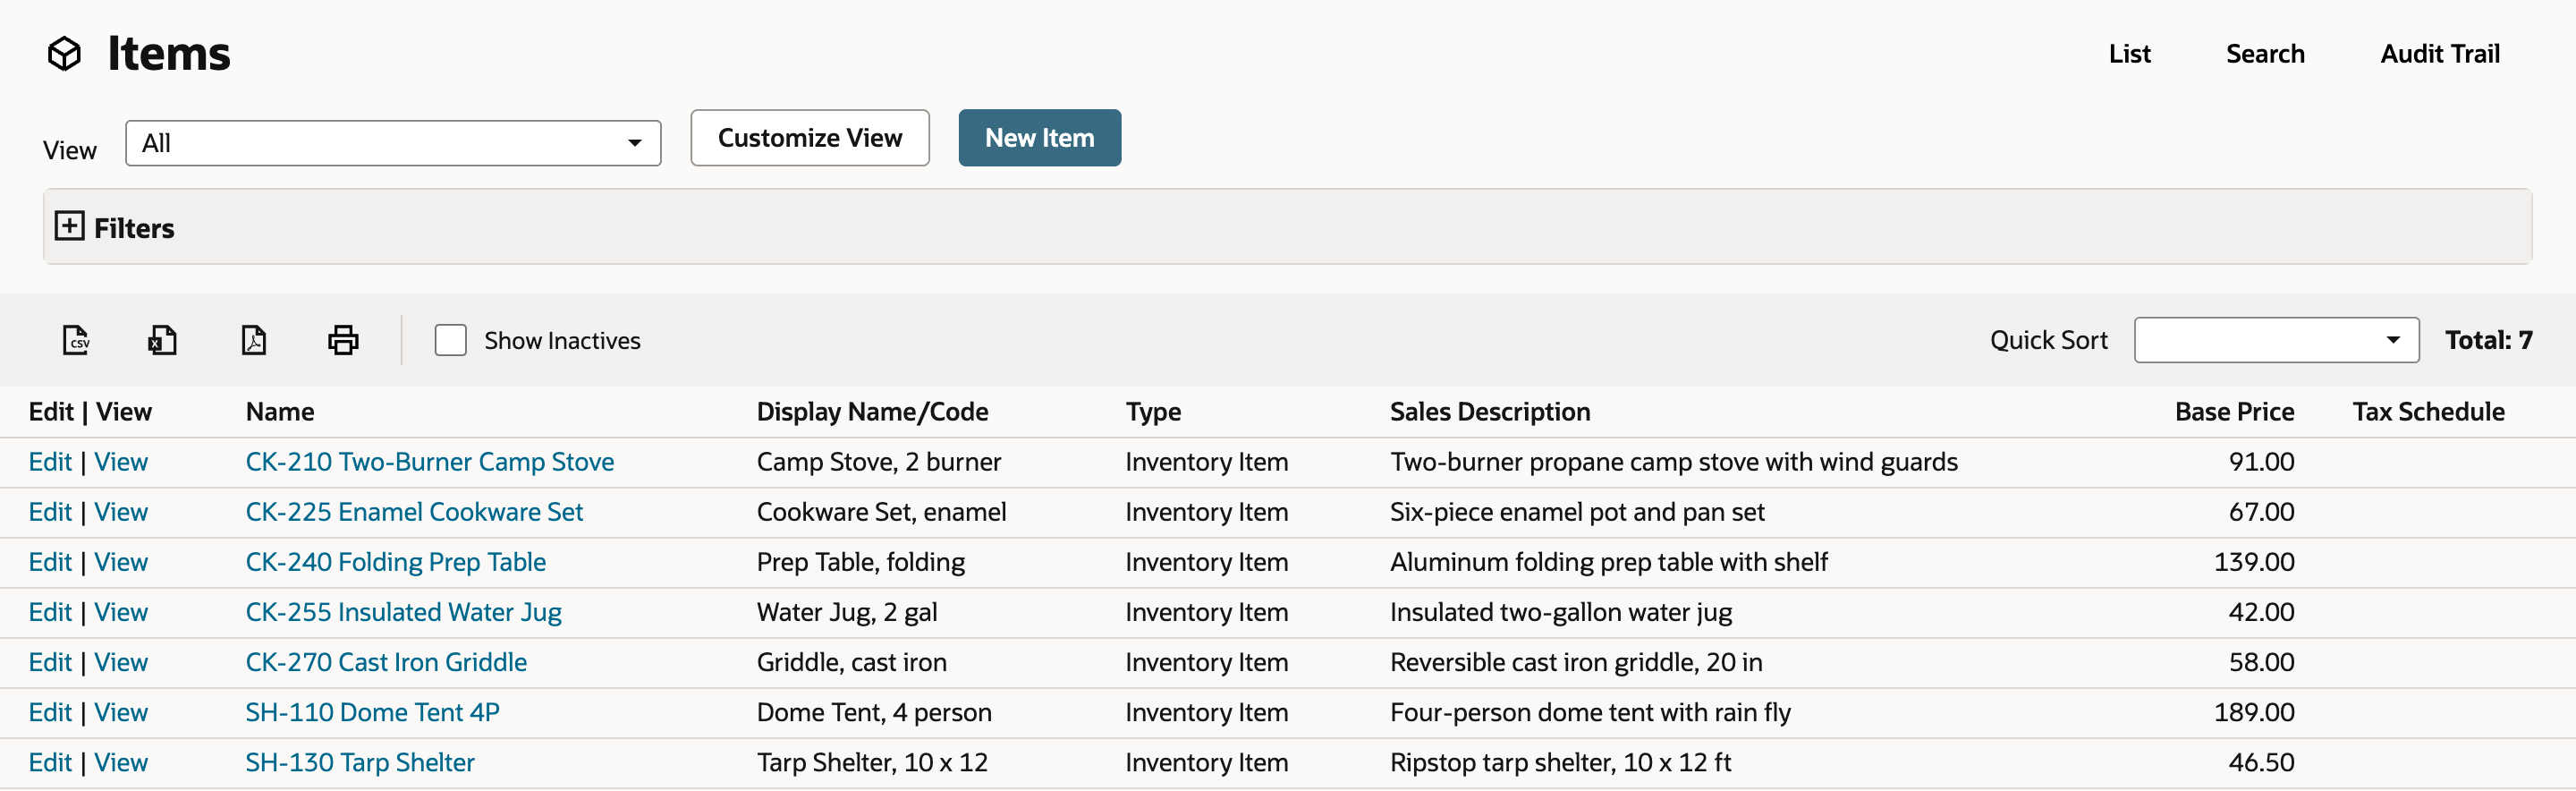Open CK-255 Insulated Water Jug item
Viewport: 2576px width, 791px height.
pos(404,612)
